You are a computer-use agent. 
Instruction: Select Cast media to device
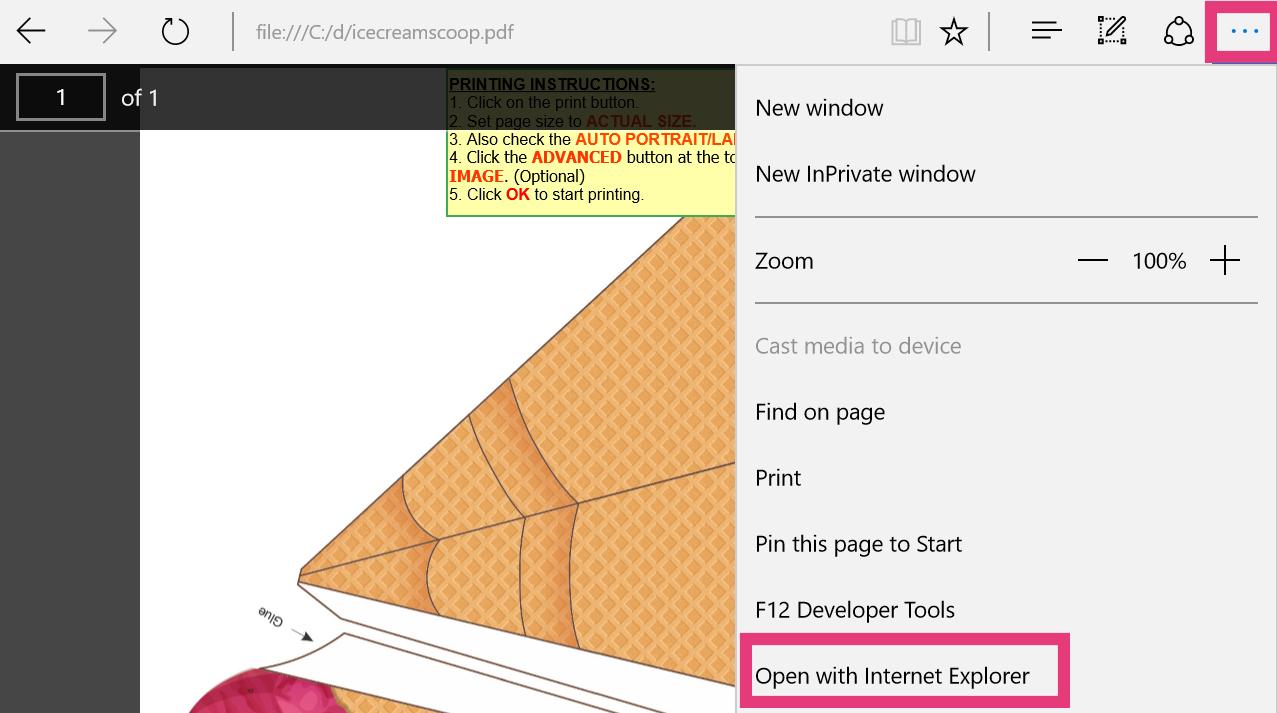pyautogui.click(x=858, y=346)
